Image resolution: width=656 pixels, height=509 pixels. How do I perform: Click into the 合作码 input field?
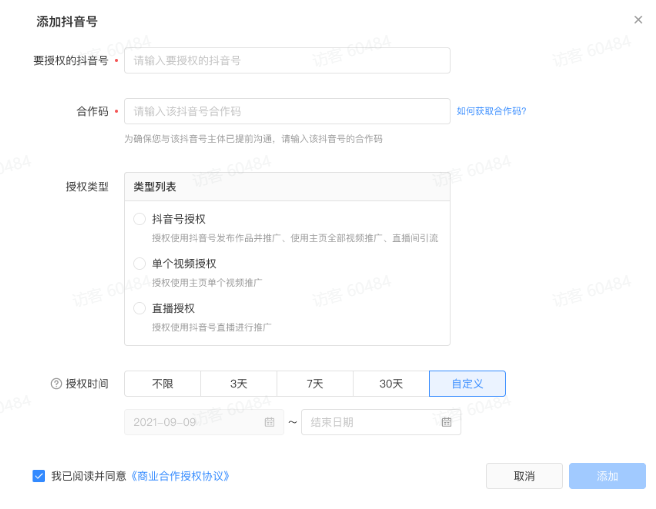(287, 111)
